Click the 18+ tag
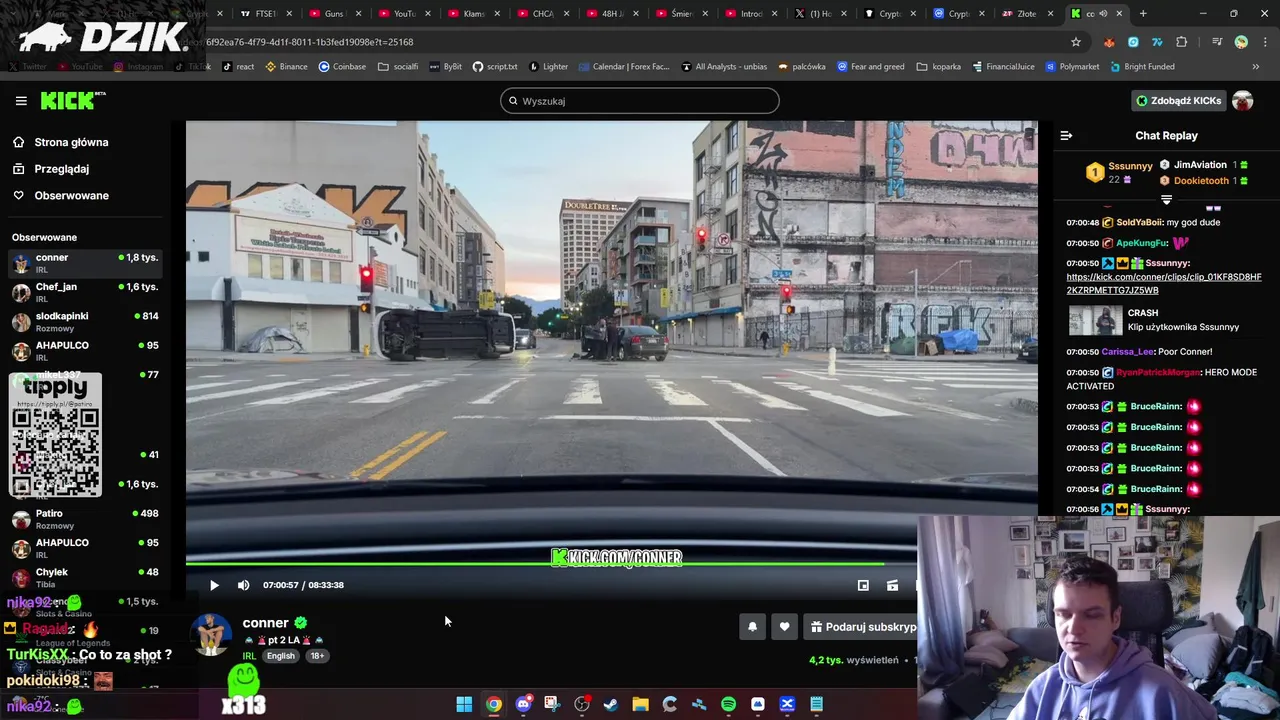The image size is (1280, 720). pyautogui.click(x=317, y=656)
